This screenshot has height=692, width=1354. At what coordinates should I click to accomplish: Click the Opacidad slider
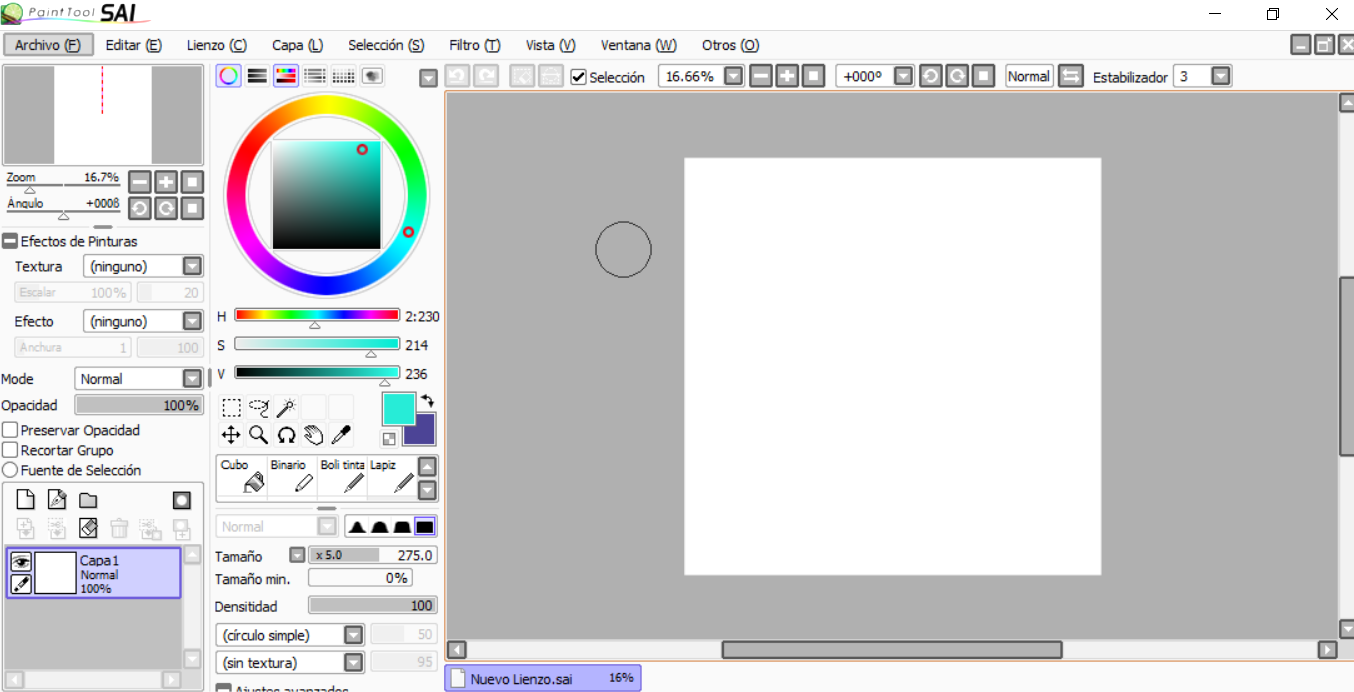click(x=139, y=405)
